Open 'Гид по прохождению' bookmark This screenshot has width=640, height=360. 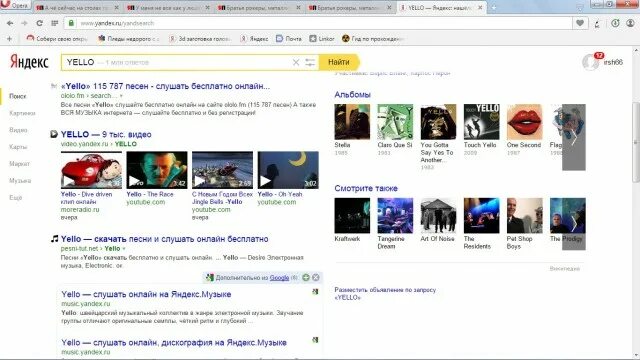[373, 39]
